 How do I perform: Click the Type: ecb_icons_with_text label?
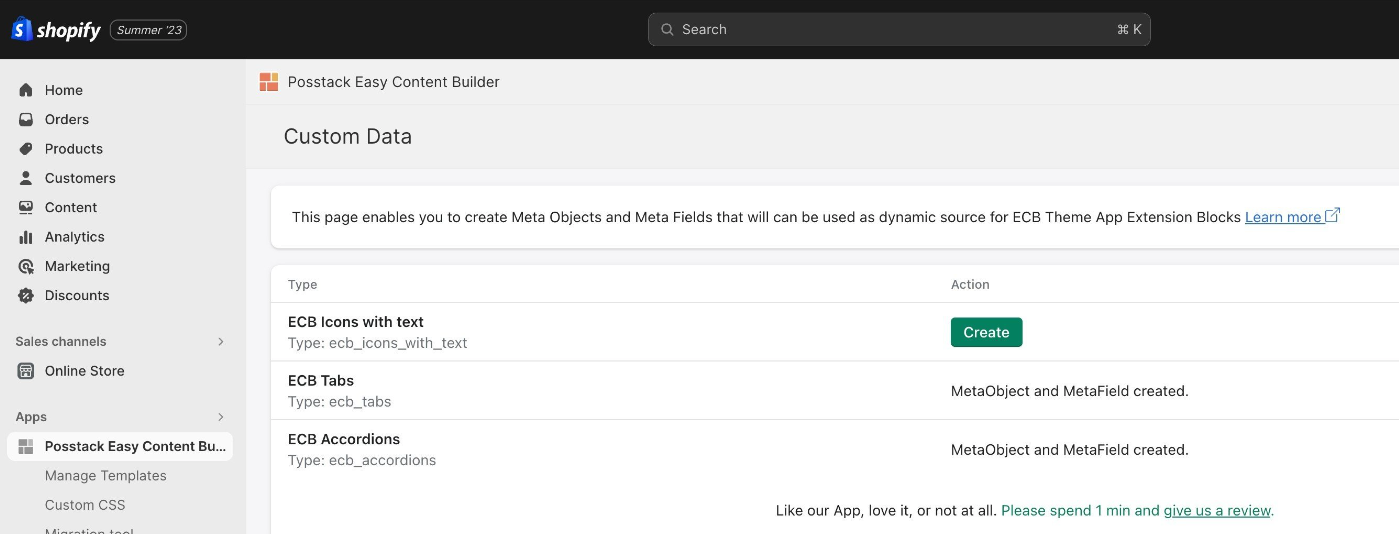[x=378, y=343]
